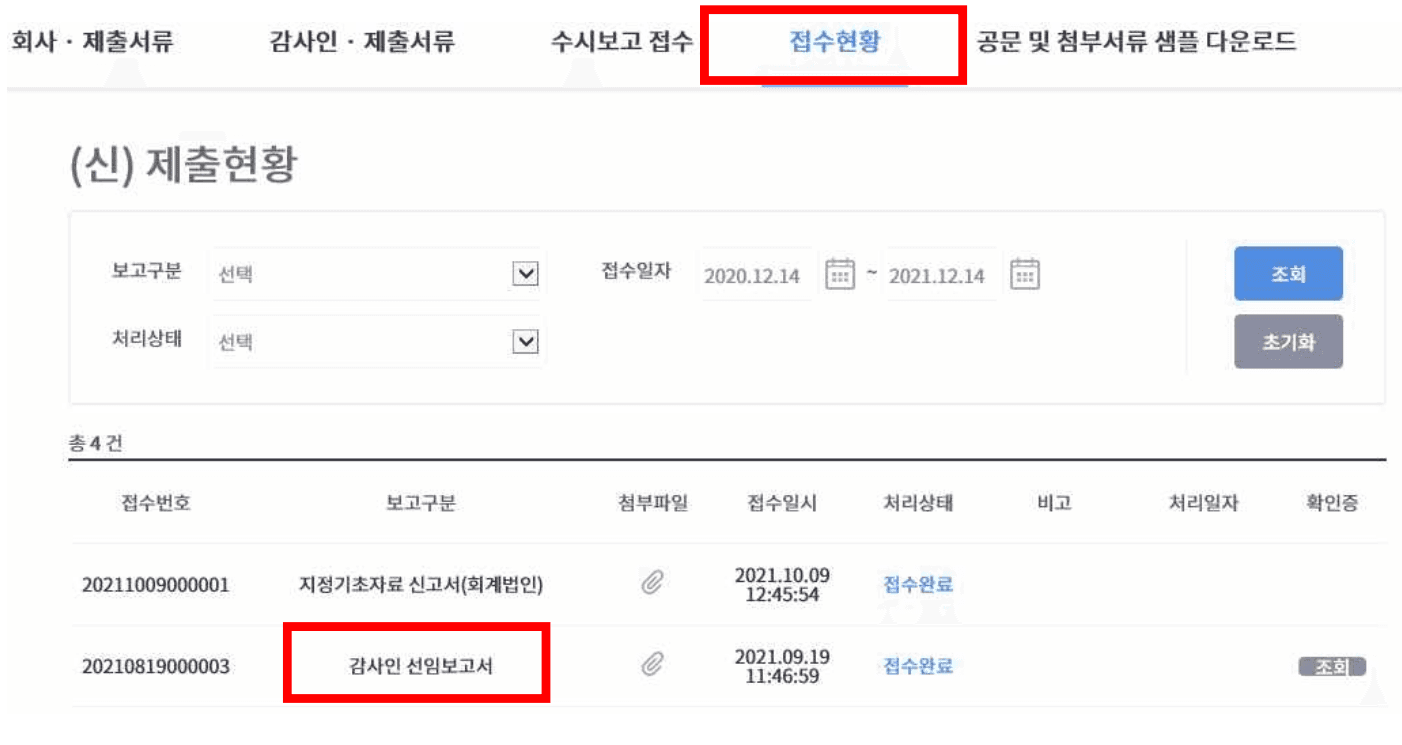The width and height of the screenshot is (1402, 745).
Task: Click 접수완료 link for 20210819000003
Action: (918, 665)
